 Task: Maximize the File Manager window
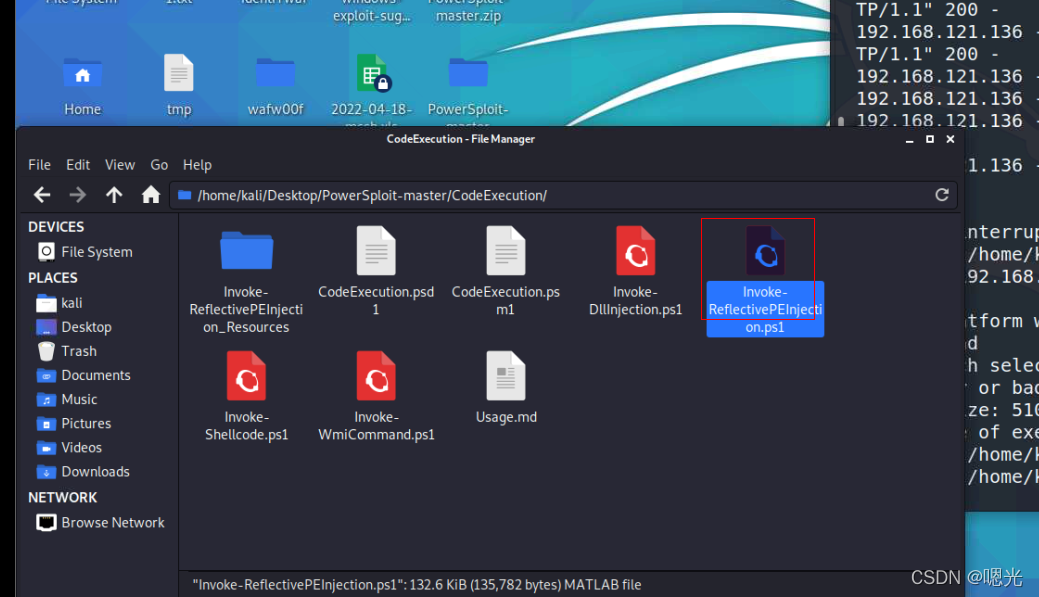930,139
